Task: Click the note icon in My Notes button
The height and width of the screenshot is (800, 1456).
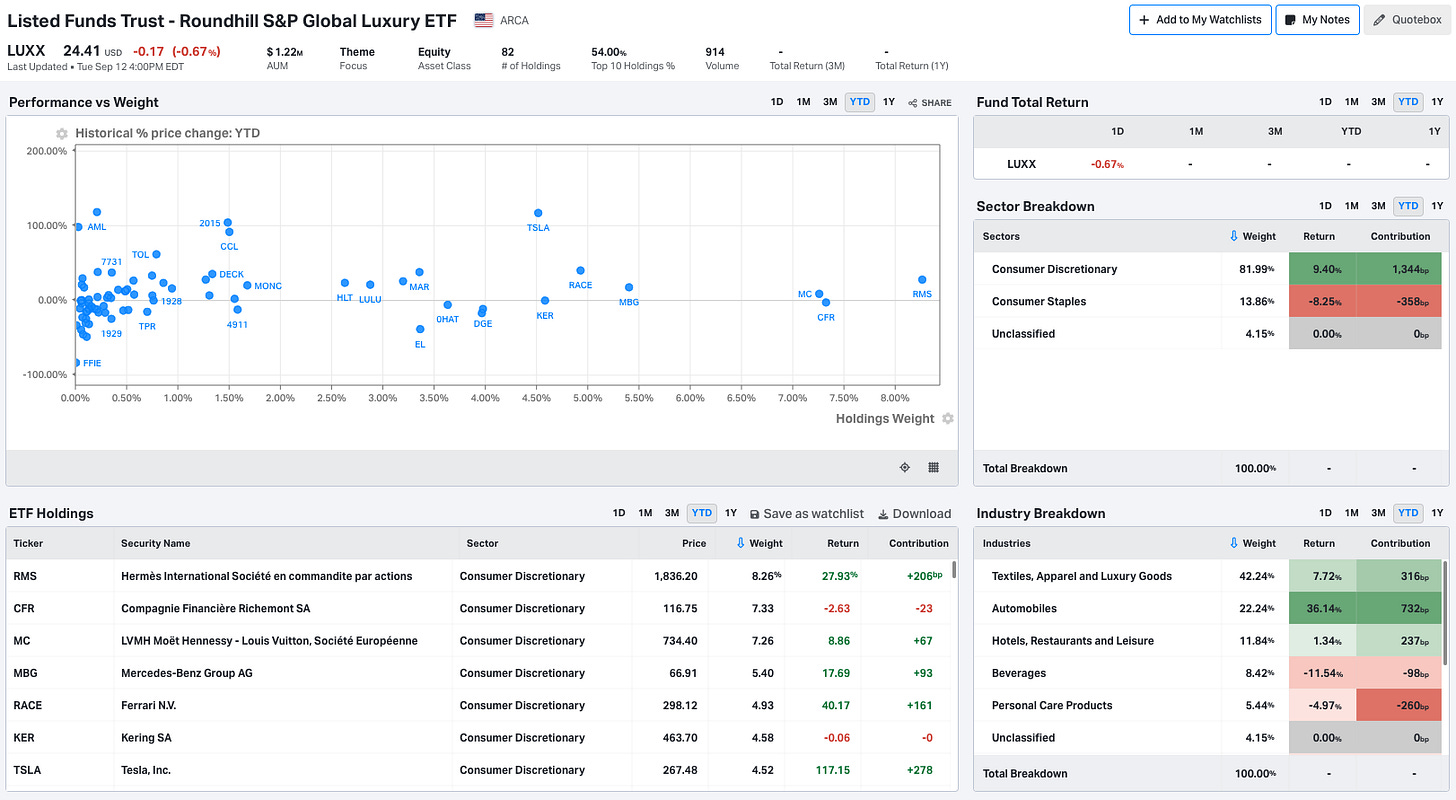Action: tap(1291, 20)
